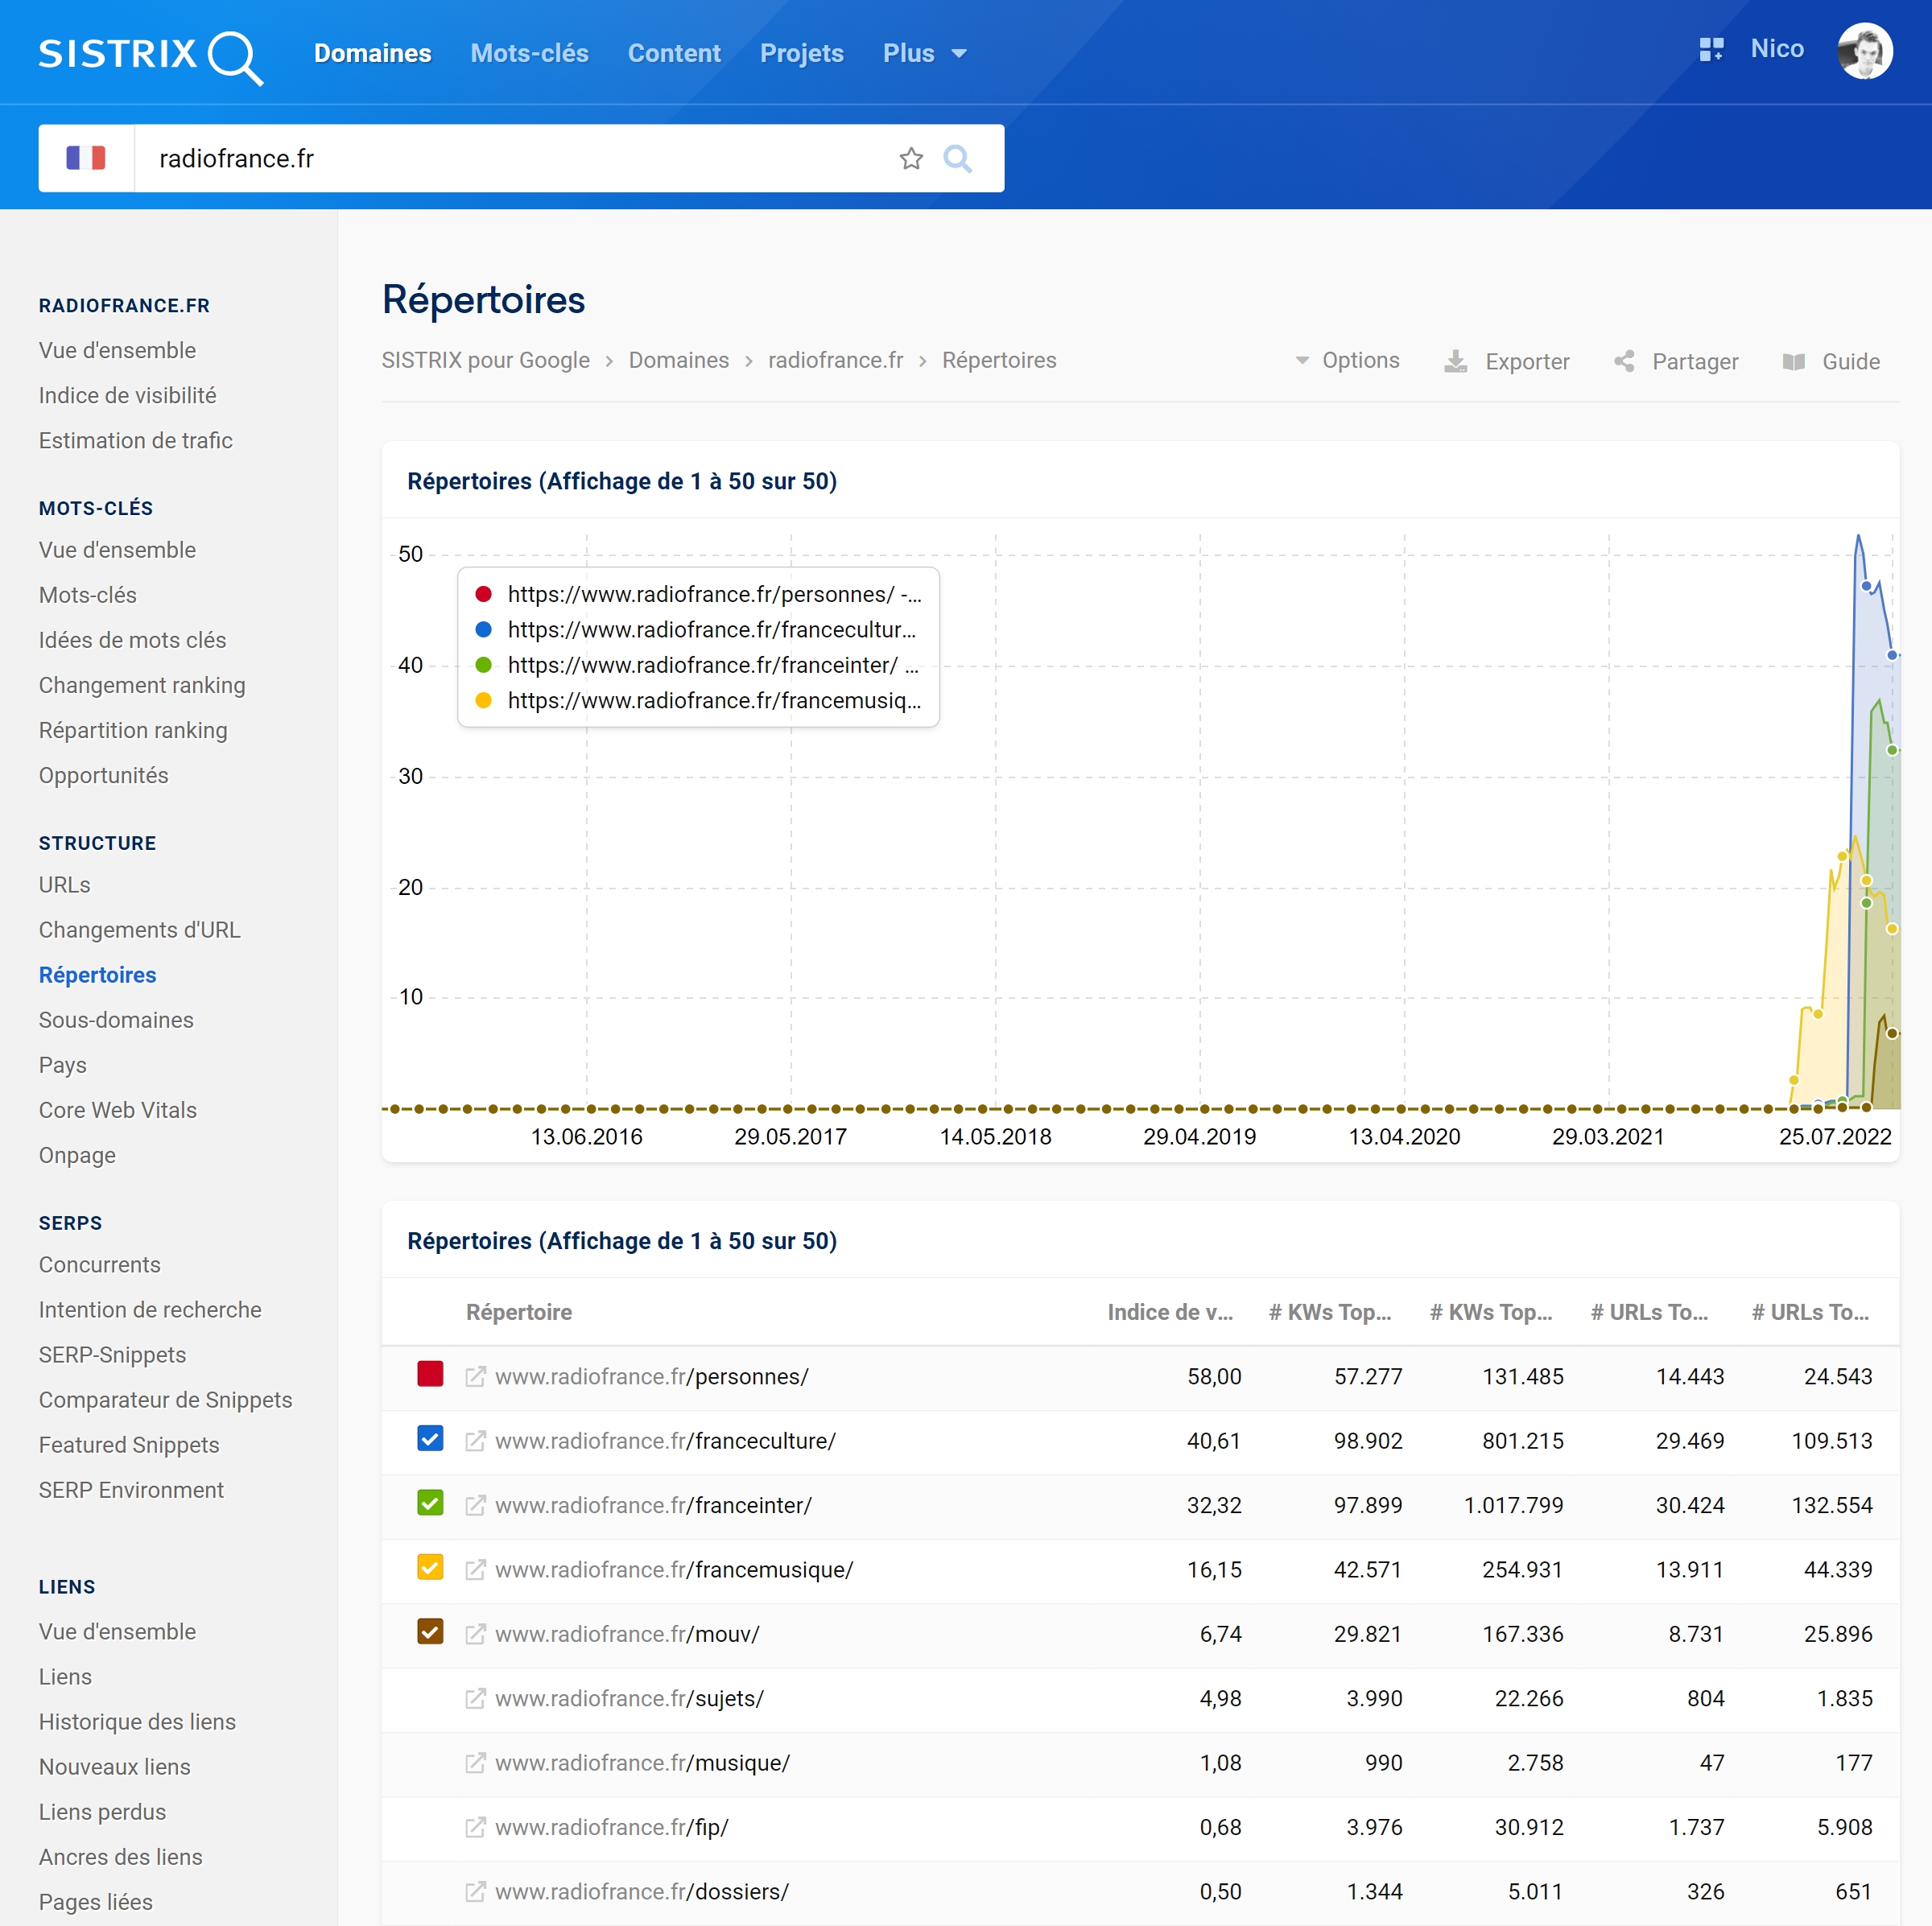The width and height of the screenshot is (1932, 1926).
Task: Sort by the Répertoire column header
Action: click(519, 1311)
